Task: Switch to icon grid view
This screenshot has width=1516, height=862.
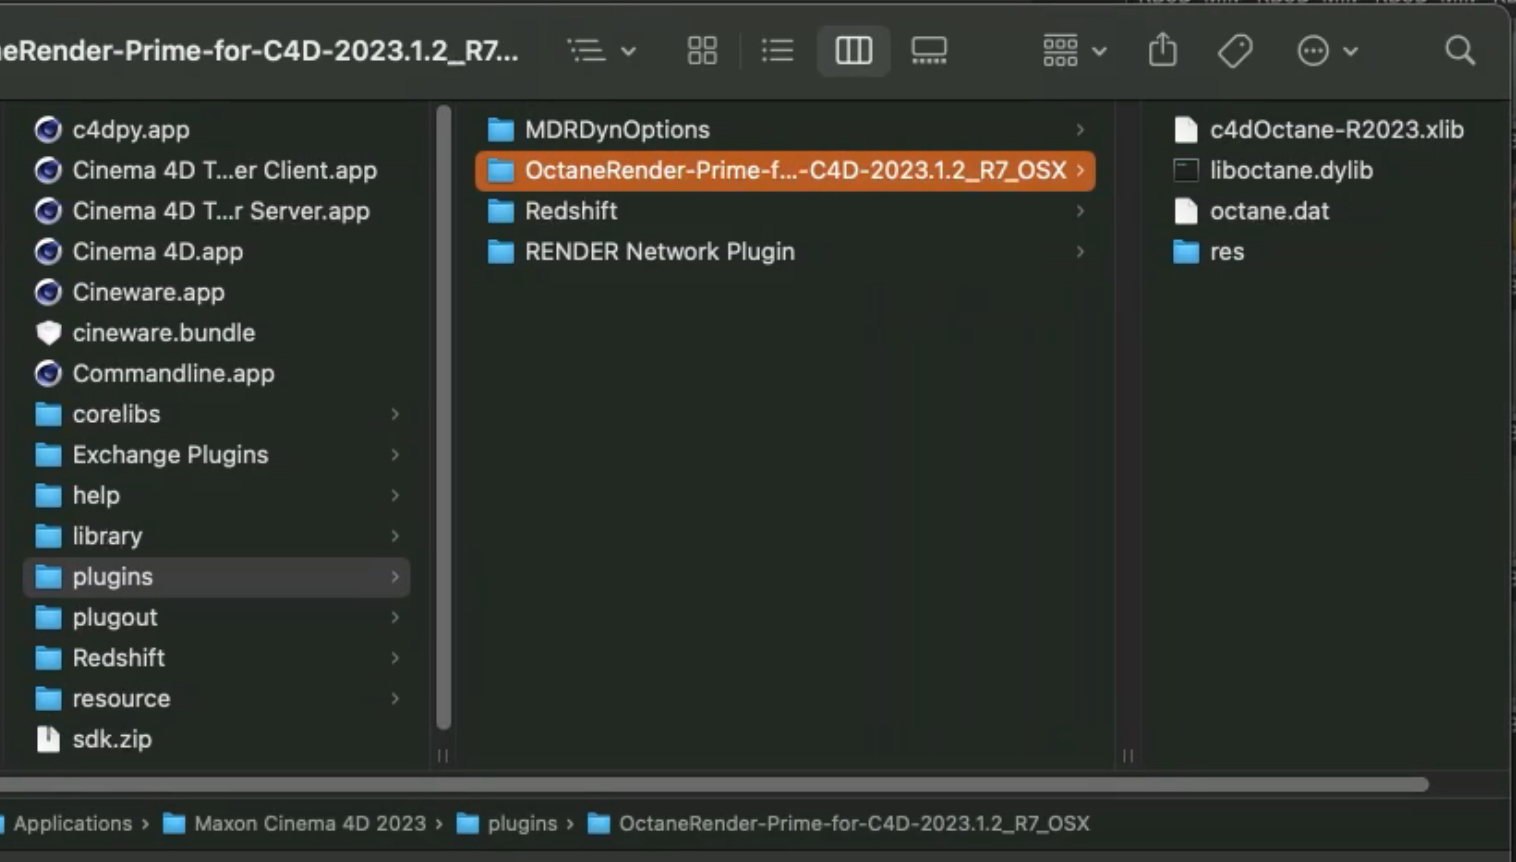Action: coord(702,50)
